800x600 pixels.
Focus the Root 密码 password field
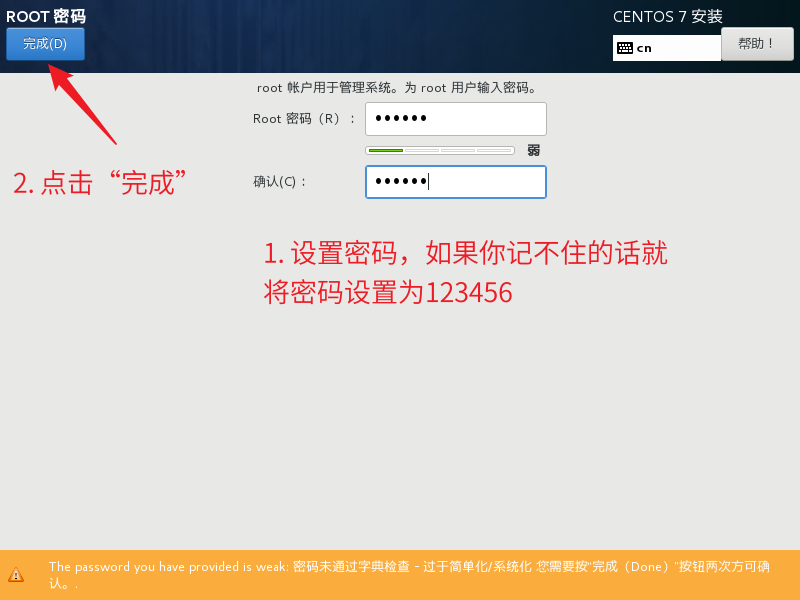(x=455, y=119)
